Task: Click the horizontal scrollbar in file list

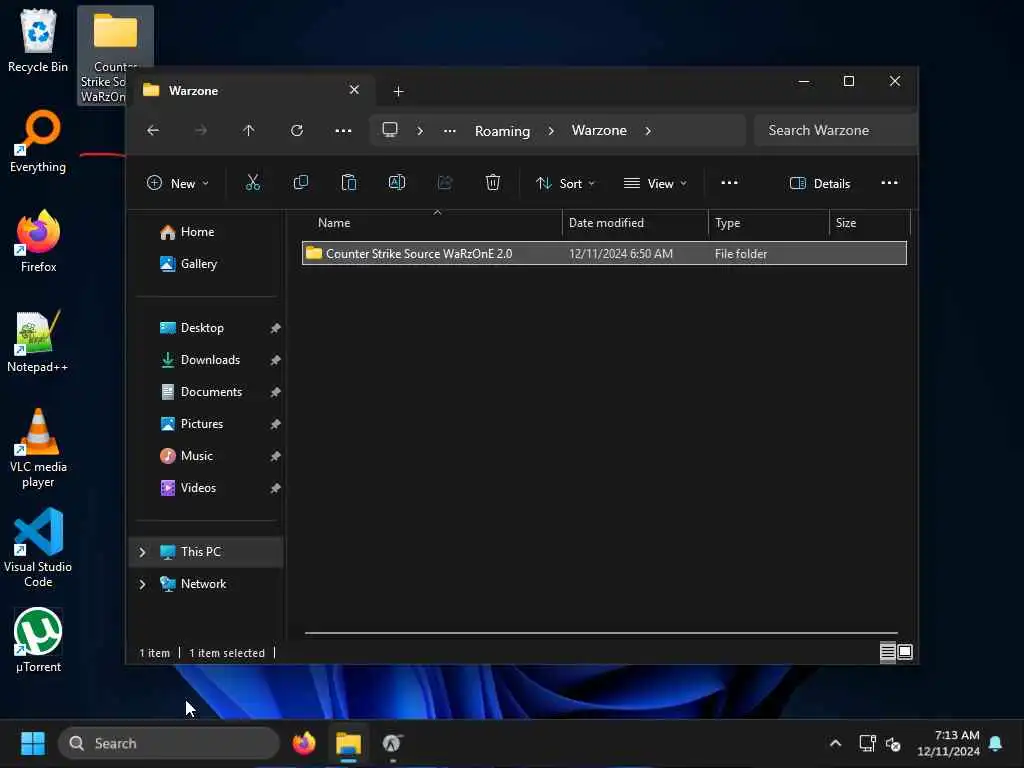Action: [601, 633]
